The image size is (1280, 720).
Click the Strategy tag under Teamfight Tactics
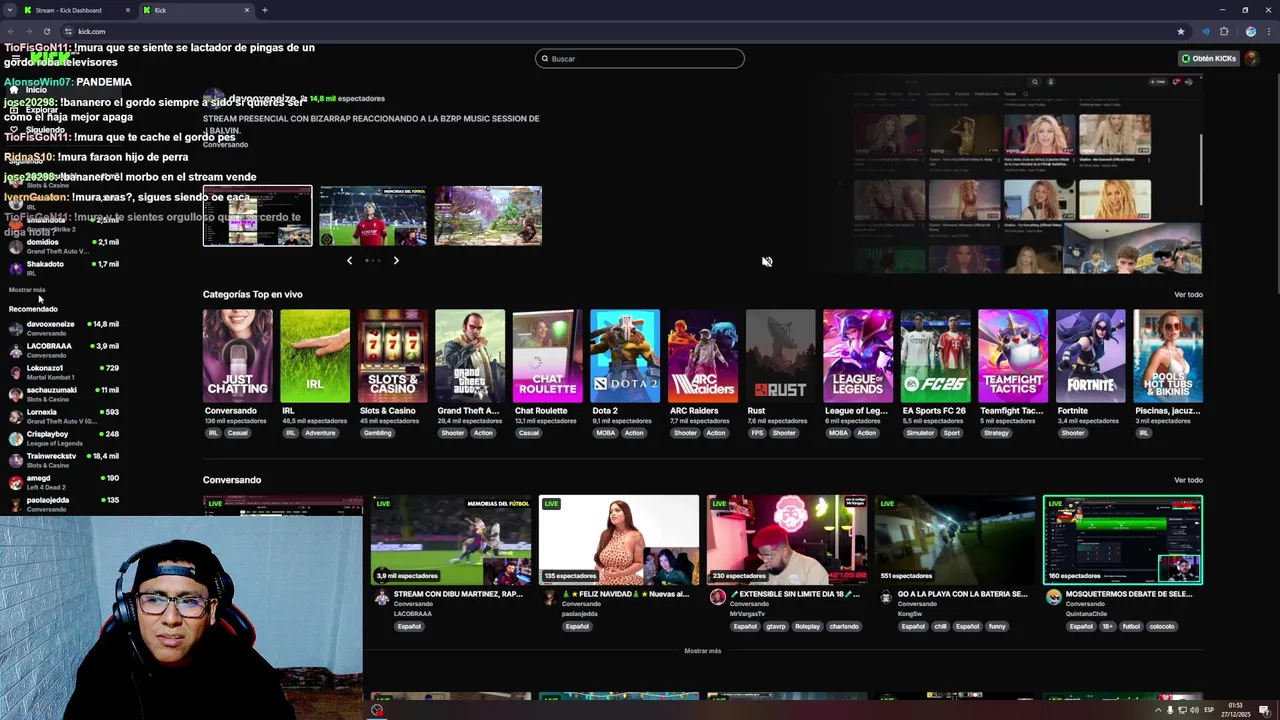click(996, 433)
